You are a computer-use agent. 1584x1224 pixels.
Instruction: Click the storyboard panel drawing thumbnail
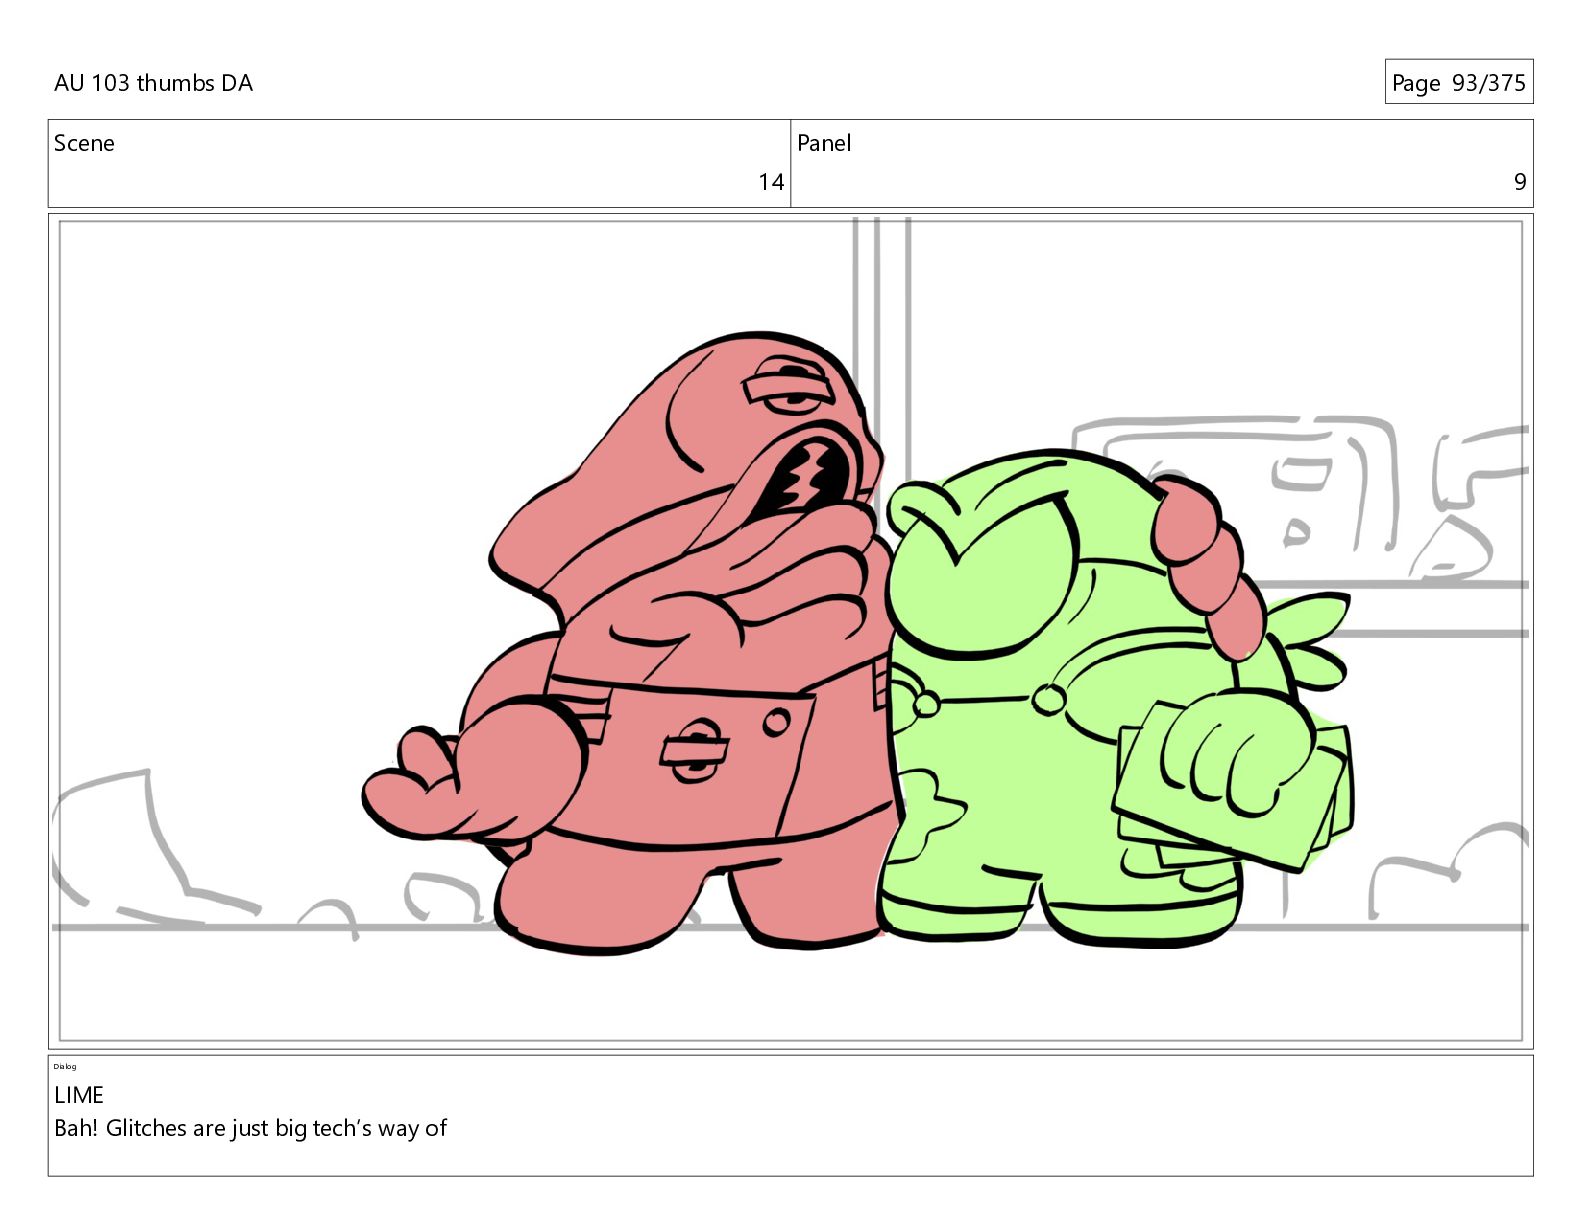click(x=790, y=631)
